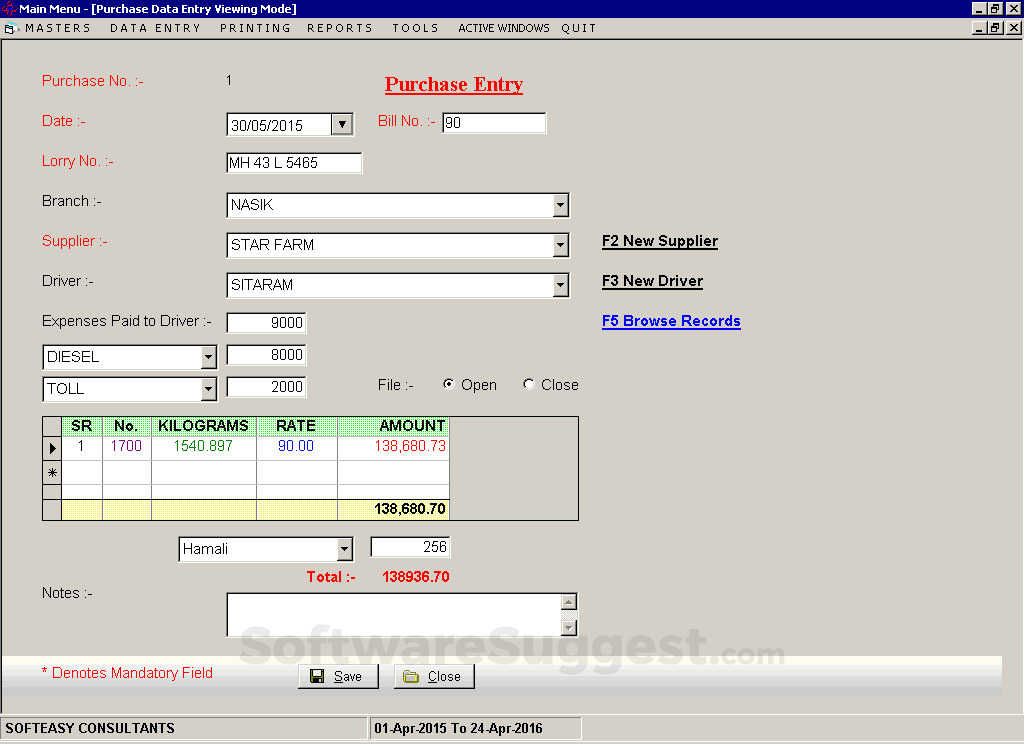Image resolution: width=1024 pixels, height=744 pixels.
Task: Open the Supplier dropdown showing STAR FARM
Action: click(x=561, y=245)
